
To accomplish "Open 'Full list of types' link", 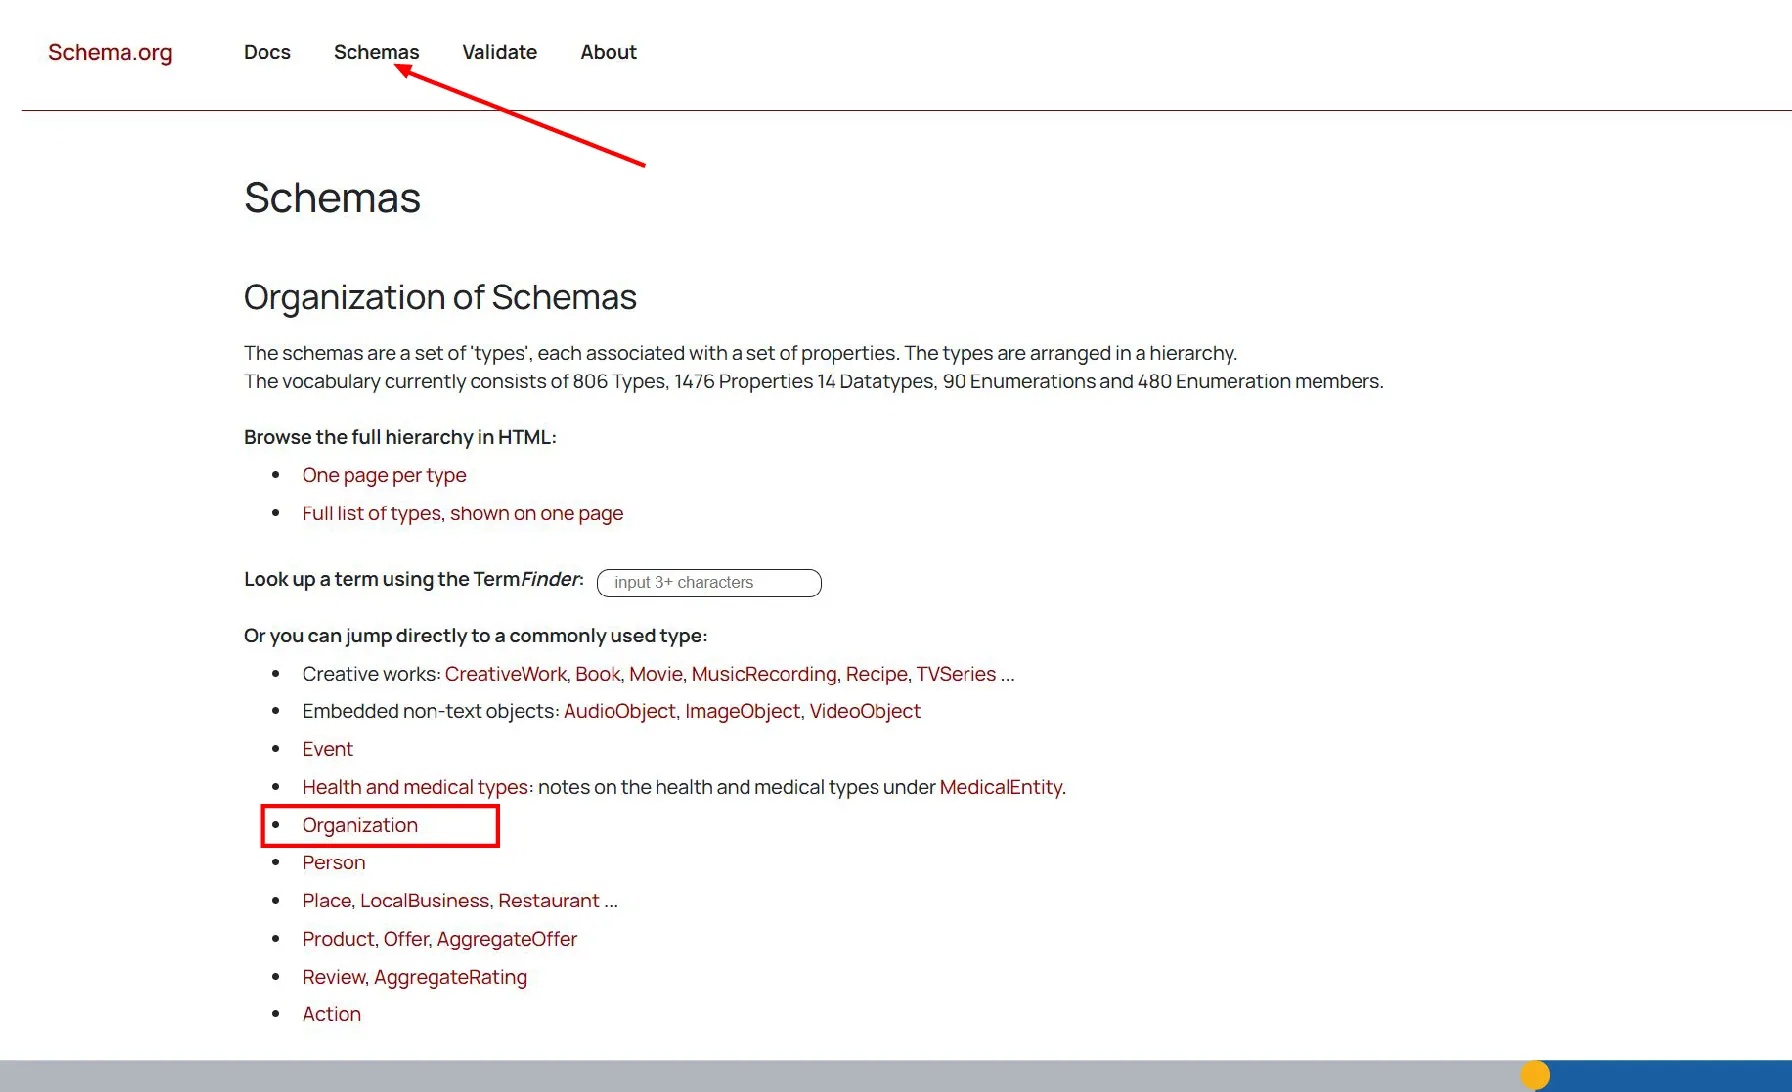I will 462,513.
